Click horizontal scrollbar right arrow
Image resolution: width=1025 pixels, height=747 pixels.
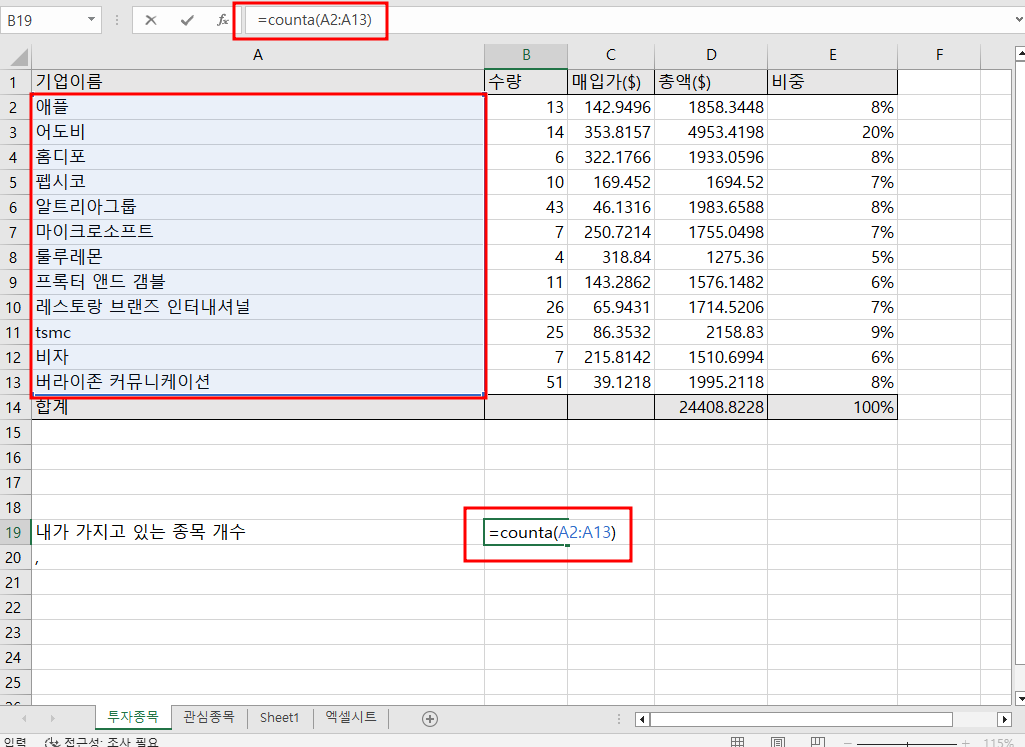coord(1005,720)
